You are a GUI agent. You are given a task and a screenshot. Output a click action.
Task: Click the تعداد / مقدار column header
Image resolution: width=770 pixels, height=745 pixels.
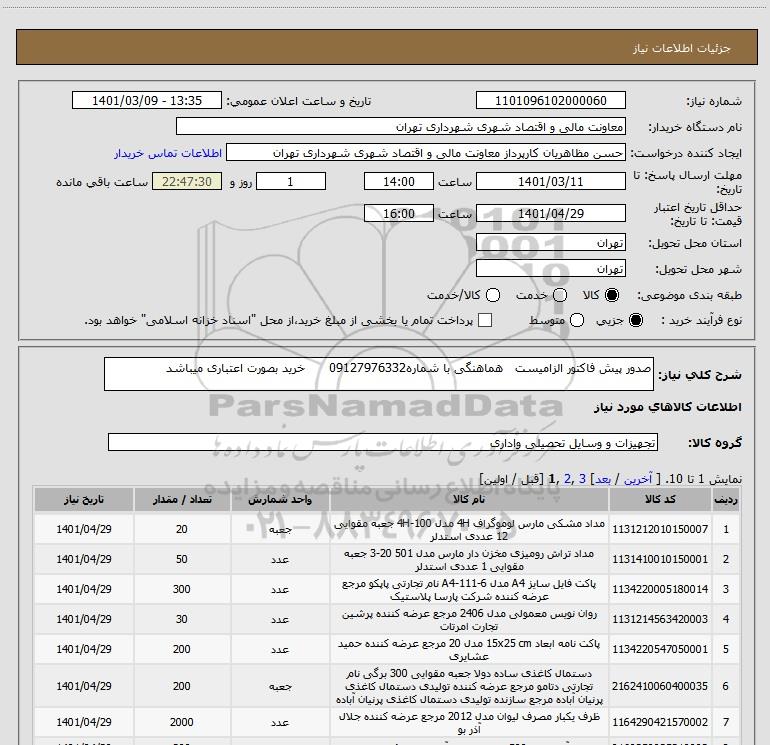point(182,499)
